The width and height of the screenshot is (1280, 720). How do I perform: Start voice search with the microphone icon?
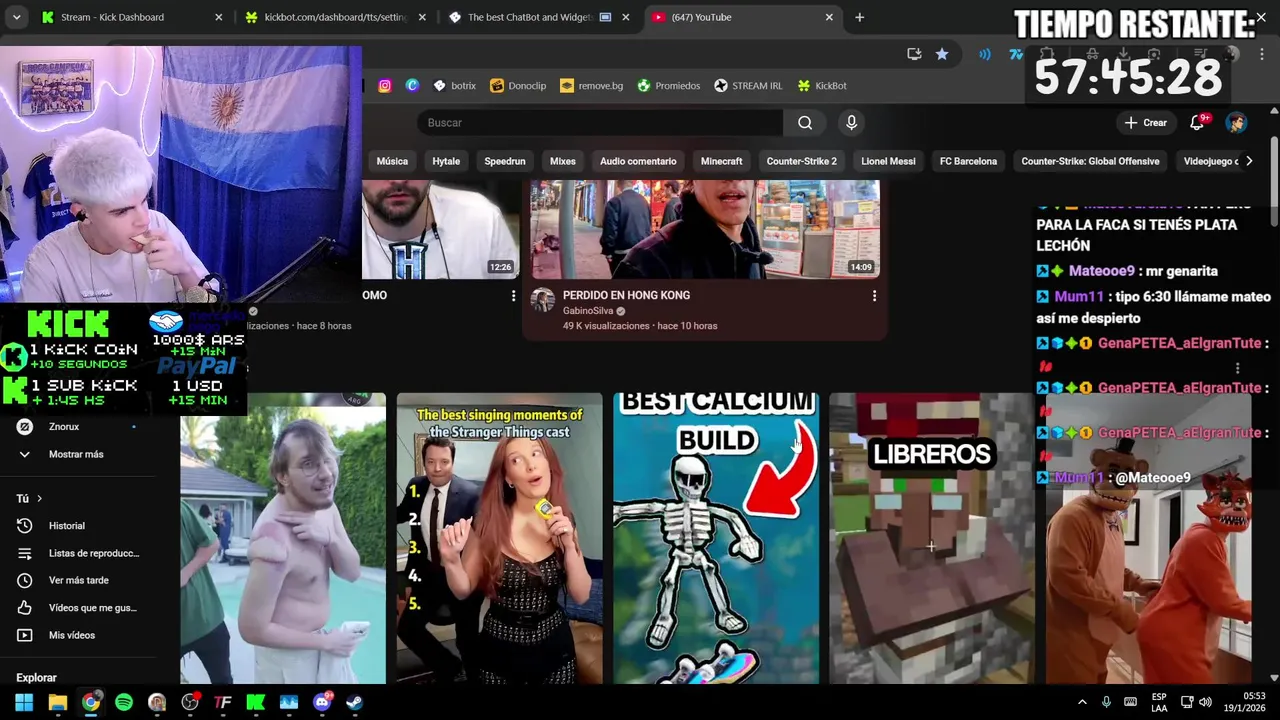[x=851, y=123]
